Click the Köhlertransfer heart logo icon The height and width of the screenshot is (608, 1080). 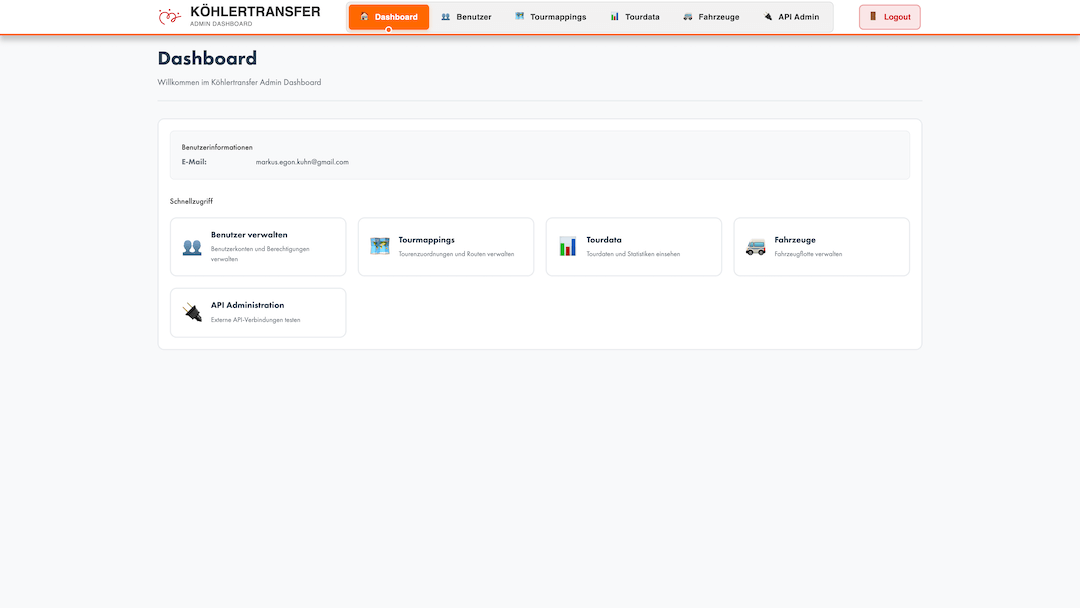tap(170, 17)
